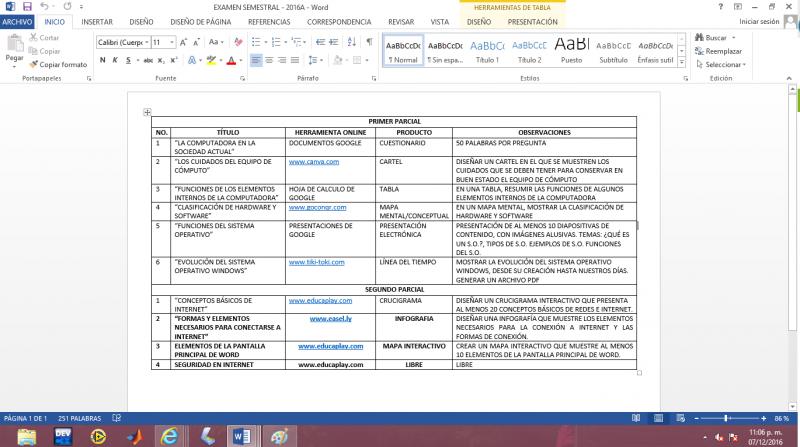This screenshot has width=800, height=447.
Task: Undo the last action
Action: coord(45,7)
